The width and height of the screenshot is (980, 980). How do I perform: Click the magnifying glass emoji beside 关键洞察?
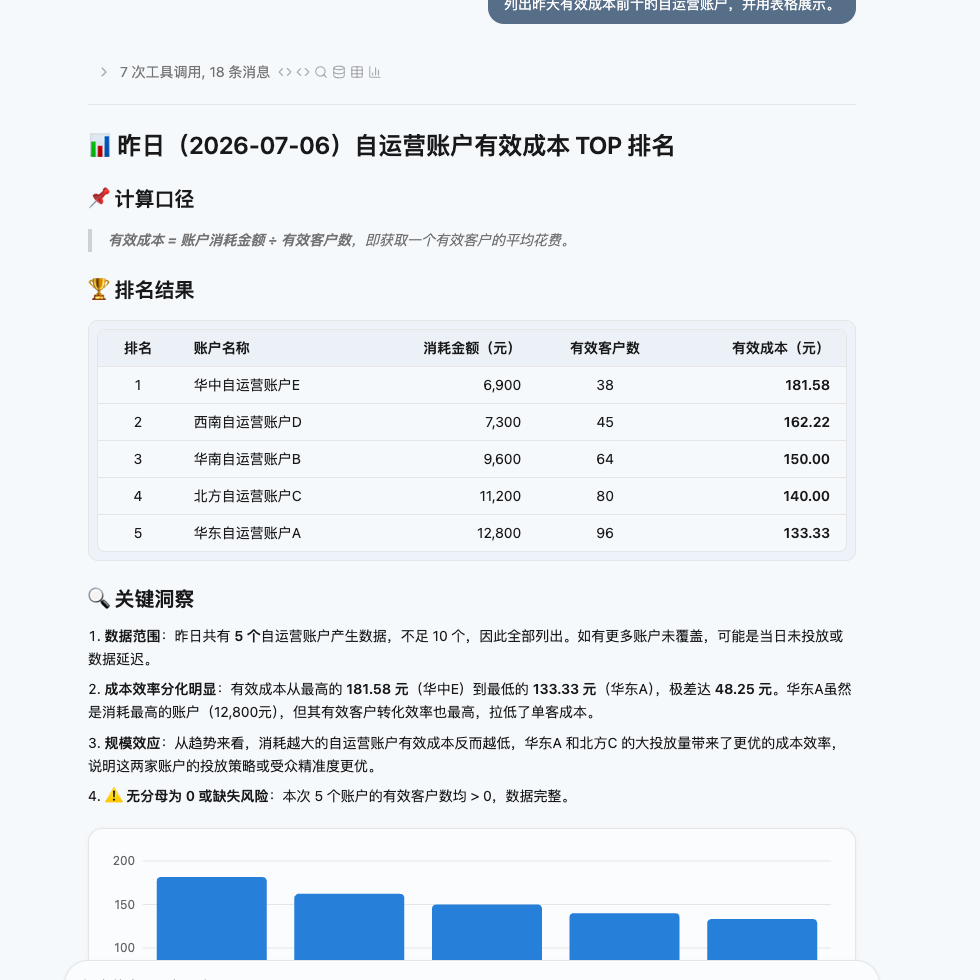pos(99,598)
